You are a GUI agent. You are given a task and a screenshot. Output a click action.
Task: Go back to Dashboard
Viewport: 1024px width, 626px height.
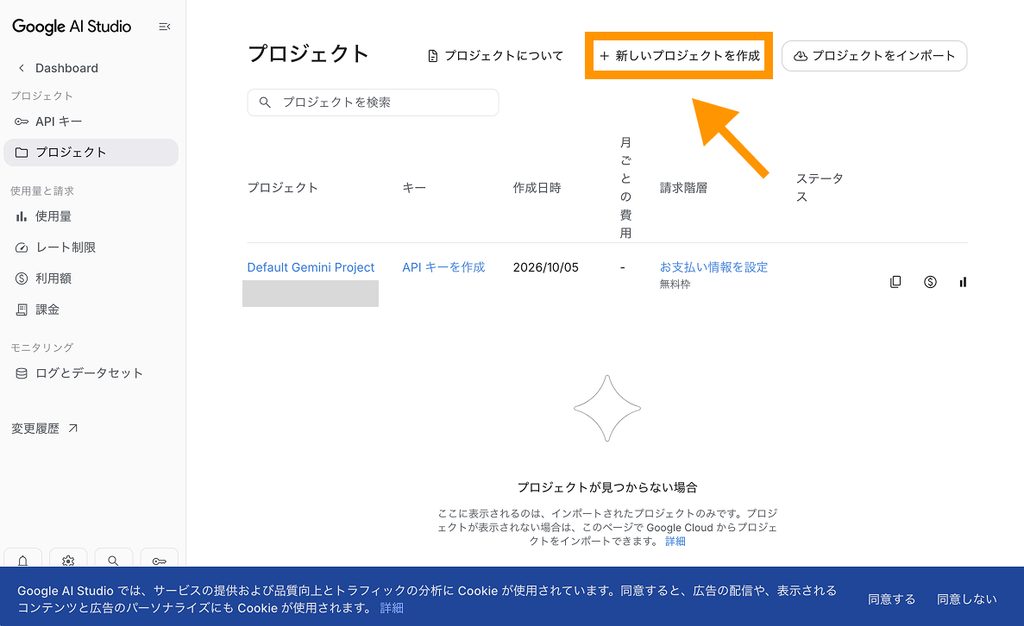pyautogui.click(x=58, y=68)
